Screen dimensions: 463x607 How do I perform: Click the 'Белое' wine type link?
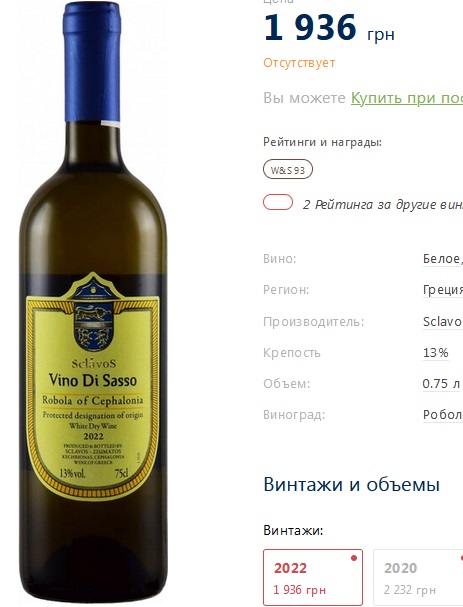(x=442, y=258)
